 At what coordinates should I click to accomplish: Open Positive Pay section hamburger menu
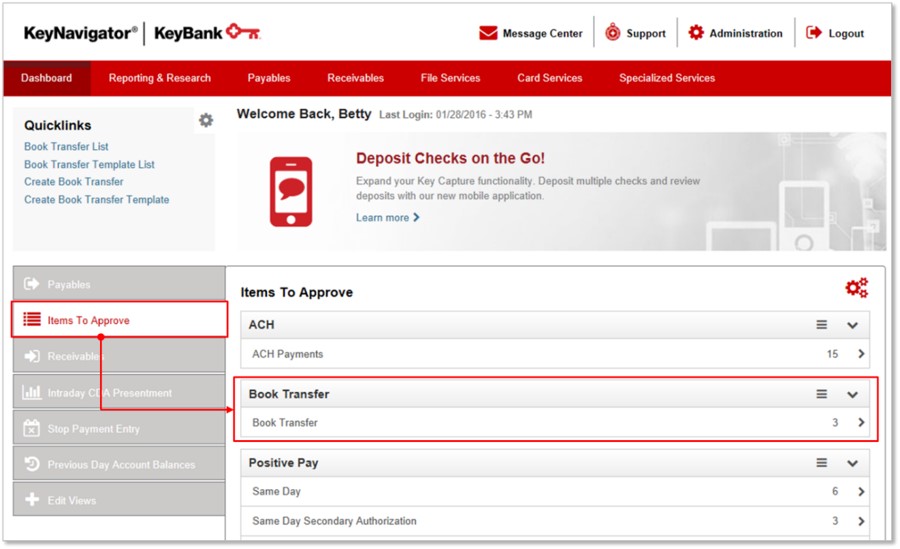pyautogui.click(x=821, y=463)
